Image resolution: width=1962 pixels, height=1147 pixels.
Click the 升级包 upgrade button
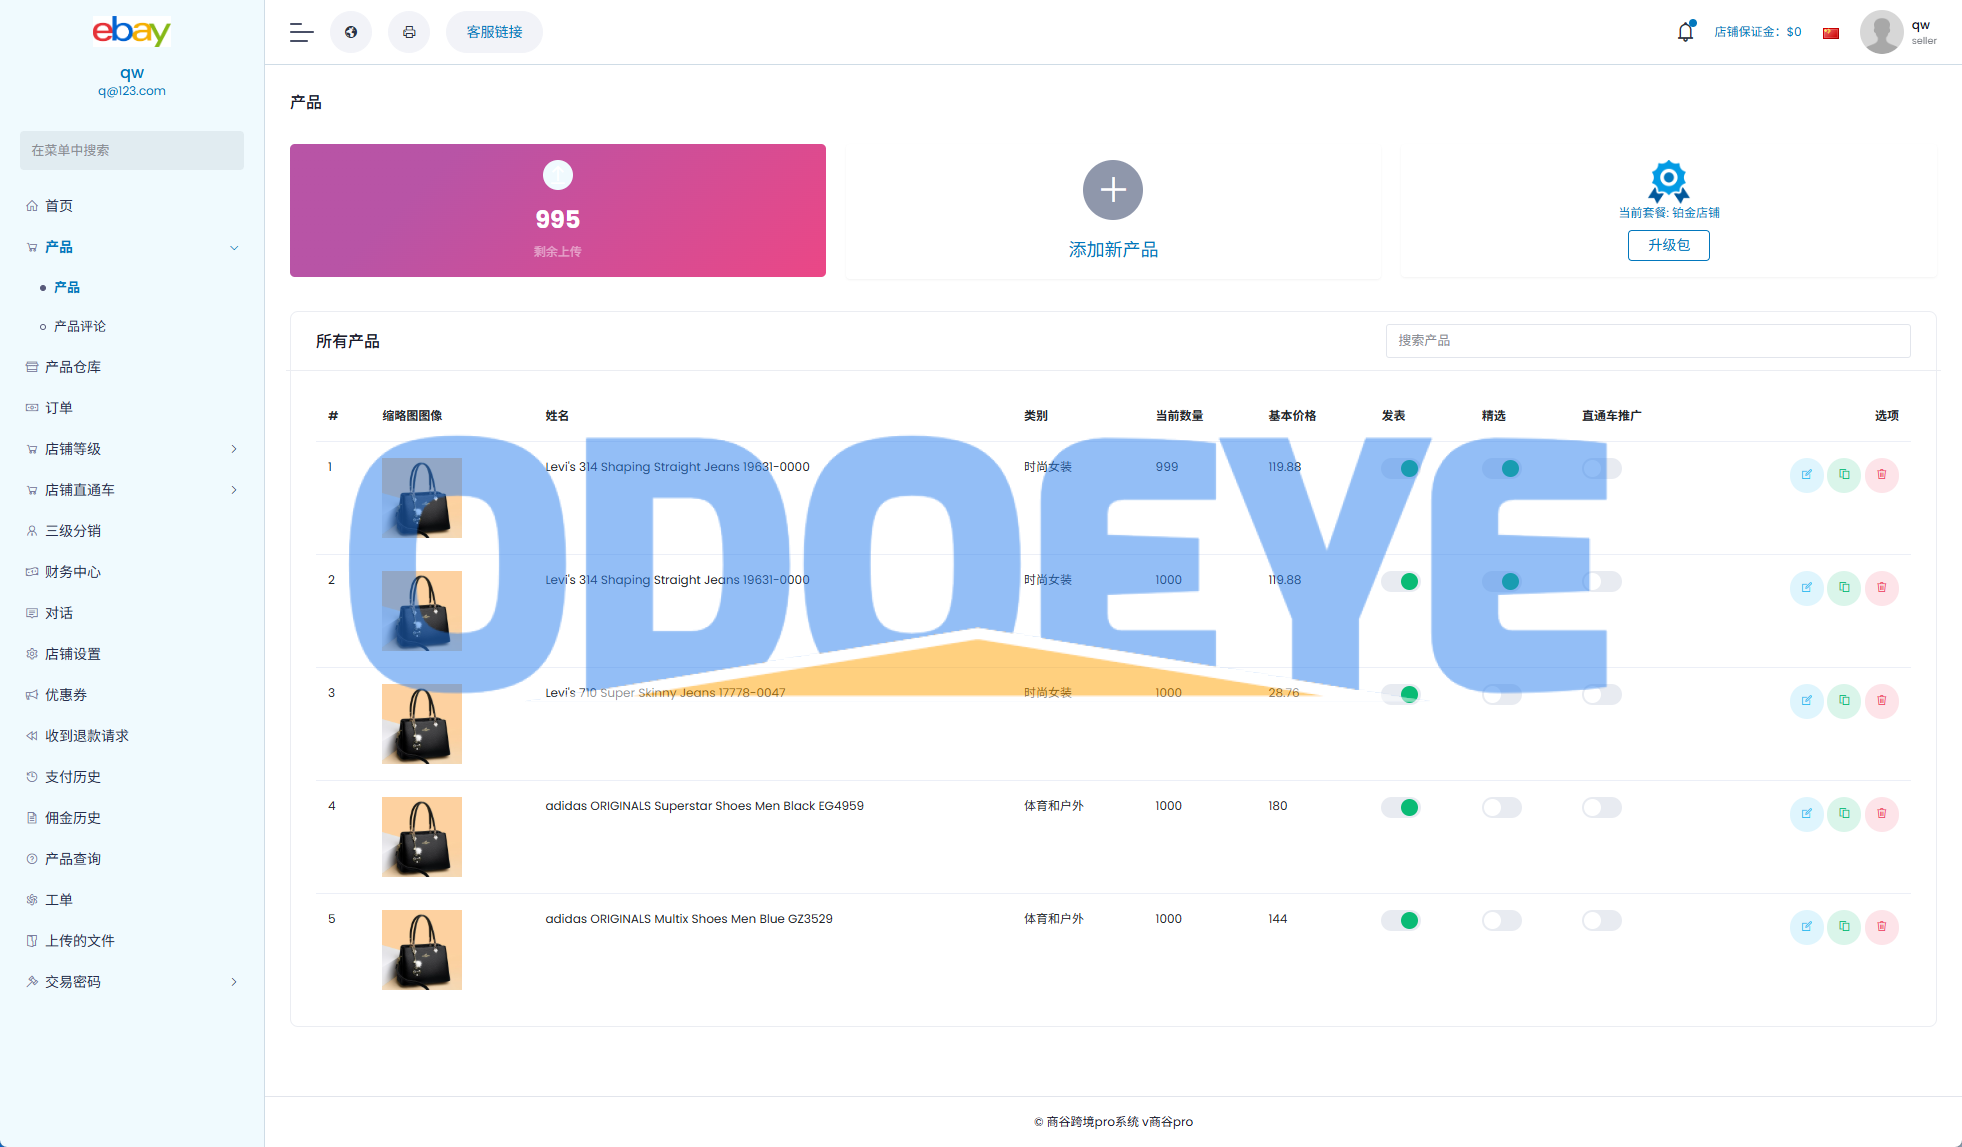pos(1668,245)
